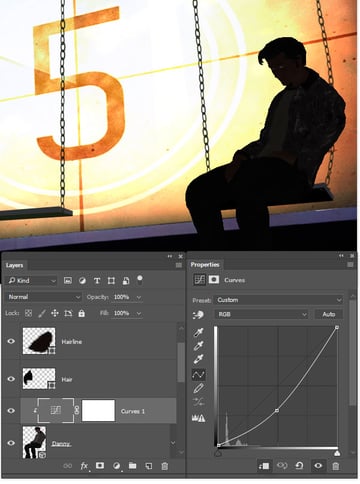Open the Opacity slider dropdown arrow
The height and width of the screenshot is (484, 360).
[139, 297]
